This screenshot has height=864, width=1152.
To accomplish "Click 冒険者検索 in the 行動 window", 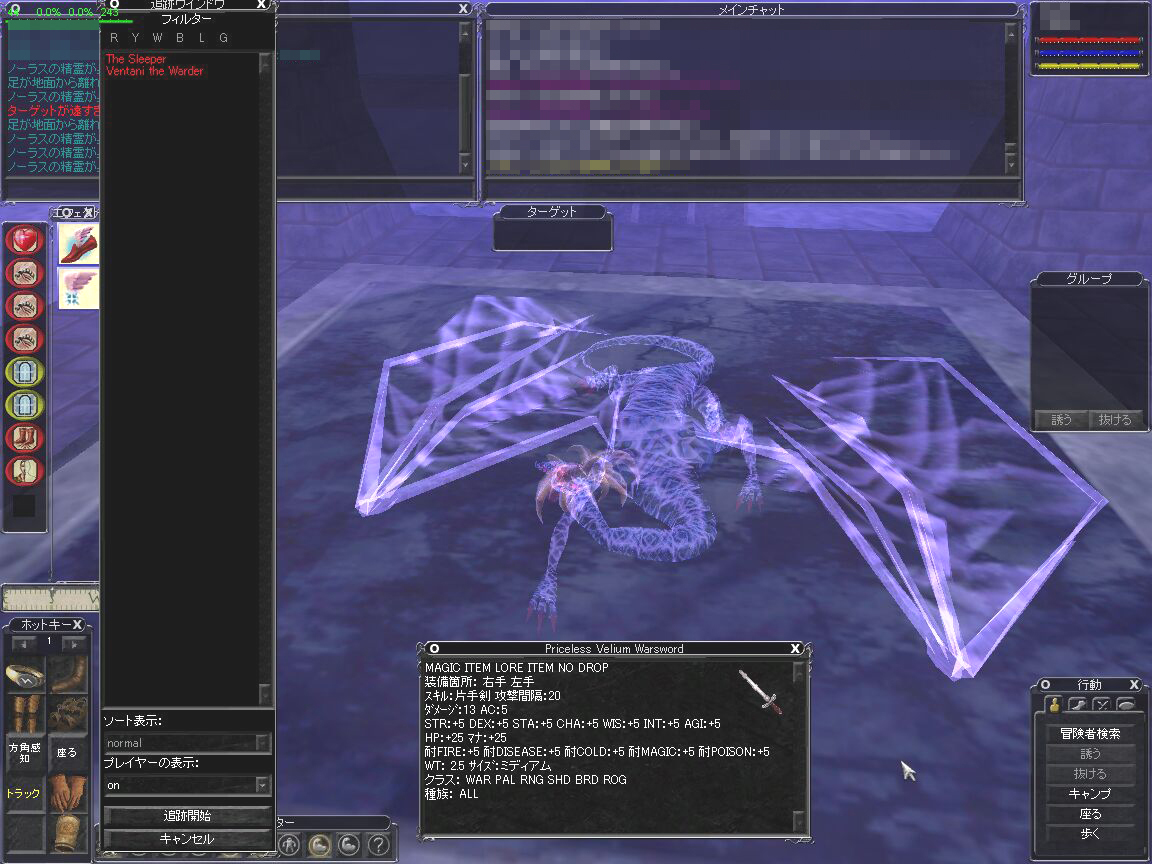I will click(1090, 733).
